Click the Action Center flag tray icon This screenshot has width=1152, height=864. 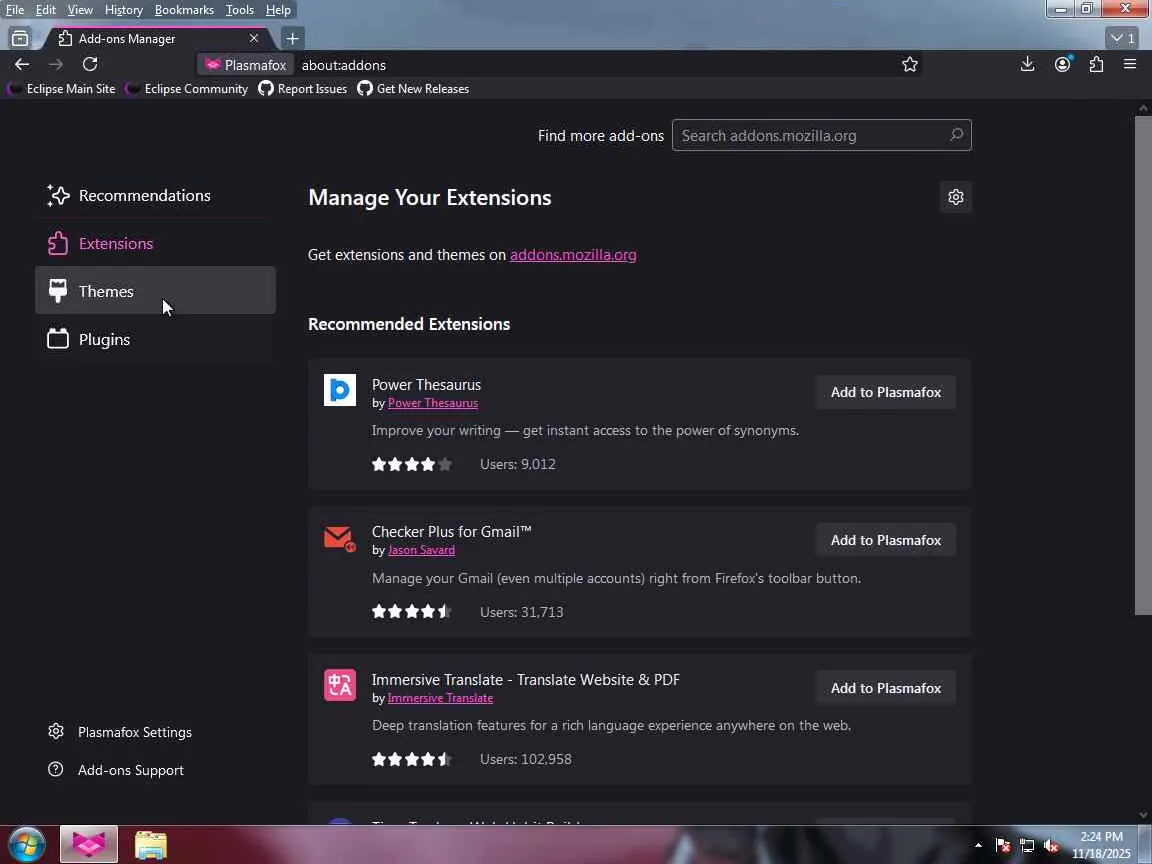(x=1003, y=846)
